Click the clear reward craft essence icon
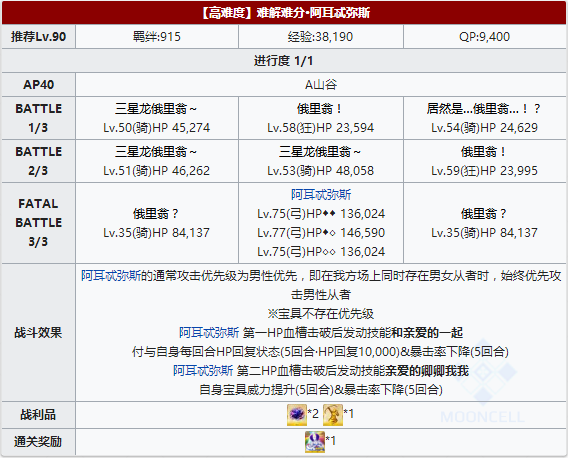 click(x=315, y=442)
